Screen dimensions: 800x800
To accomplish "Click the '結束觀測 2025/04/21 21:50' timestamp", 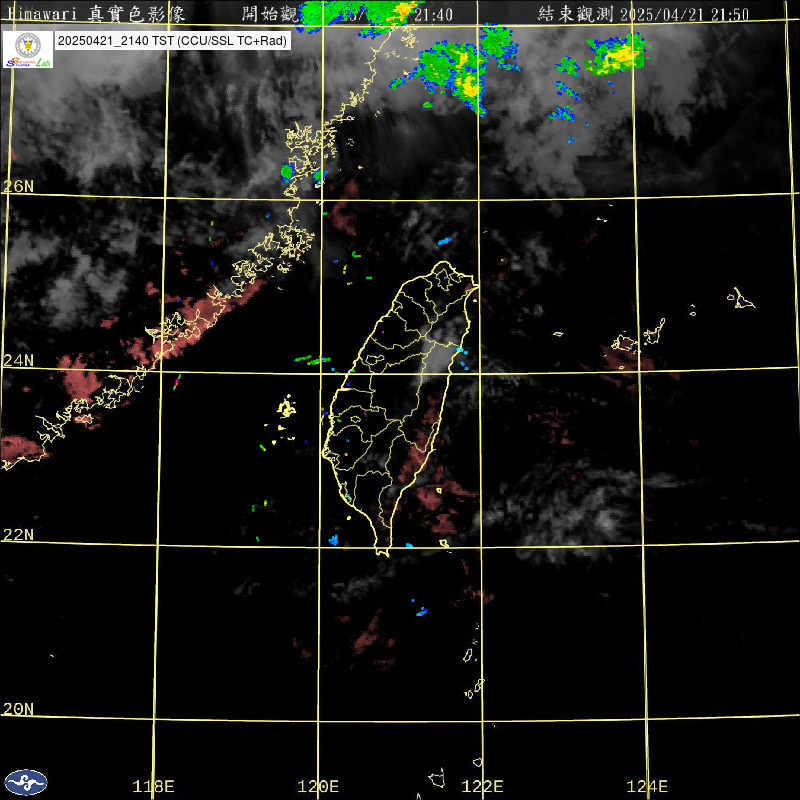I will click(643, 14).
